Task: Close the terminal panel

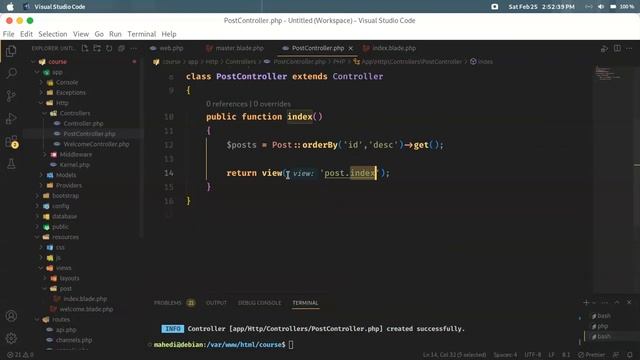Action: point(629,302)
